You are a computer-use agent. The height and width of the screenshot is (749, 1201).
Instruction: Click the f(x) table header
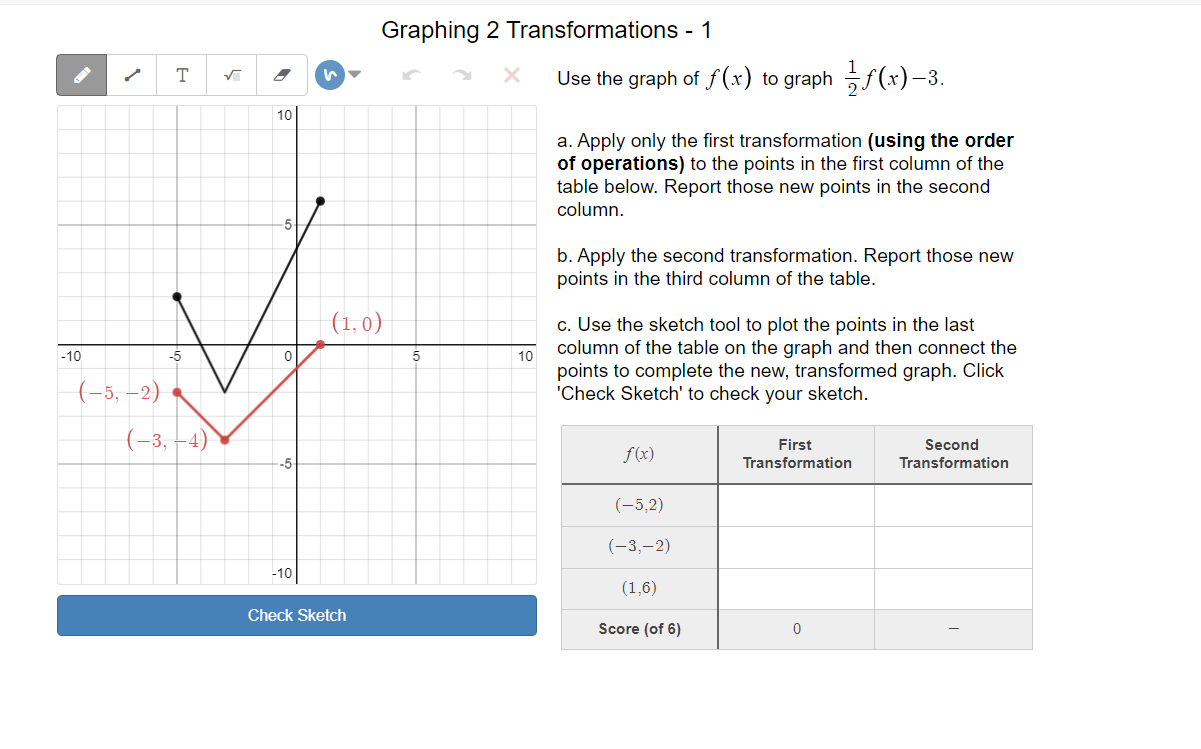pos(639,455)
